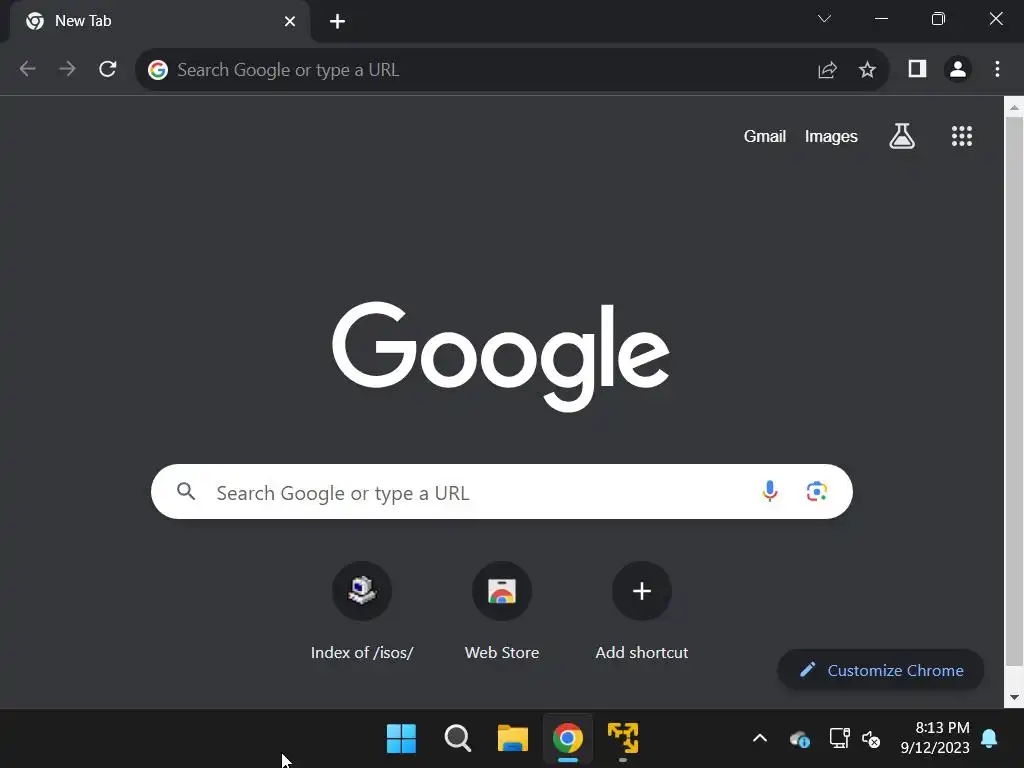Bookmark this tab with star icon
The width and height of the screenshot is (1024, 768).
pyautogui.click(x=867, y=69)
